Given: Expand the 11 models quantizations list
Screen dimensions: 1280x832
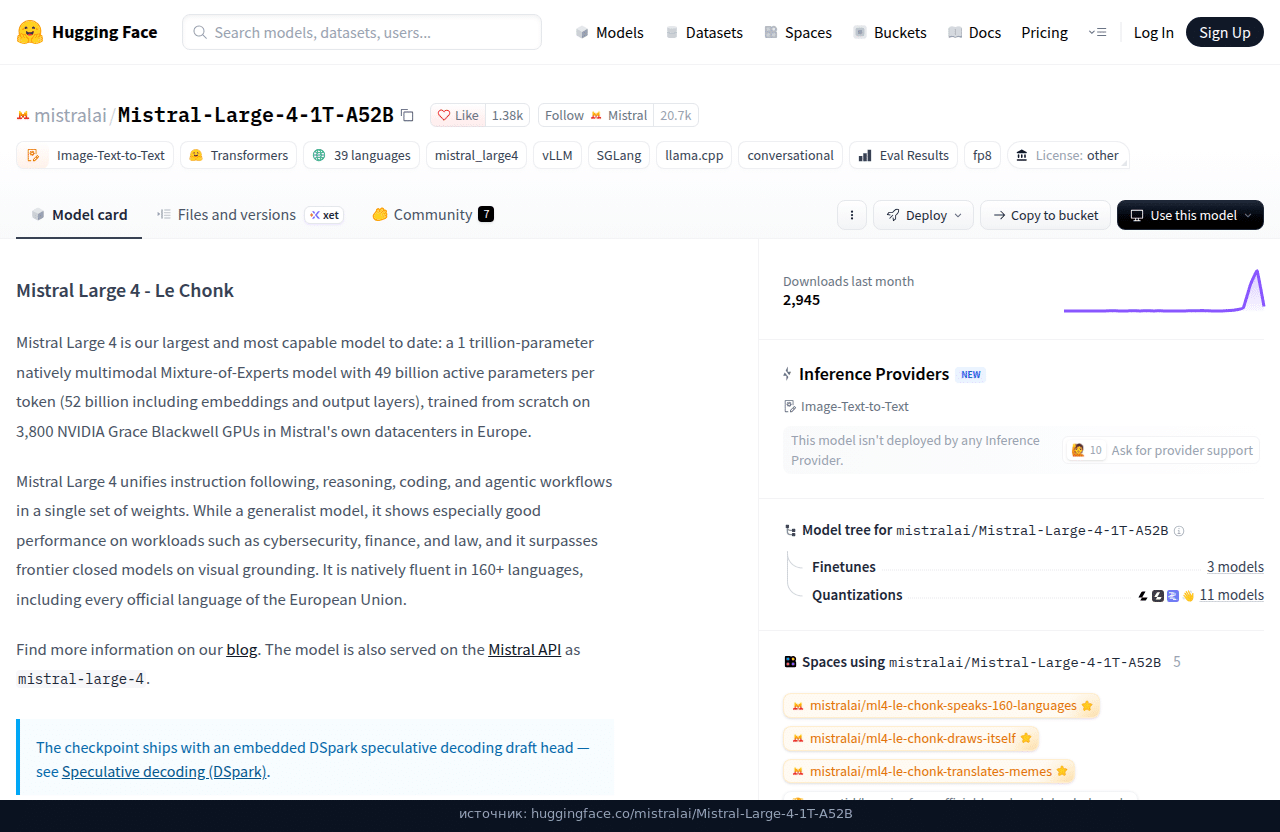Looking at the screenshot, I should tap(1231, 595).
